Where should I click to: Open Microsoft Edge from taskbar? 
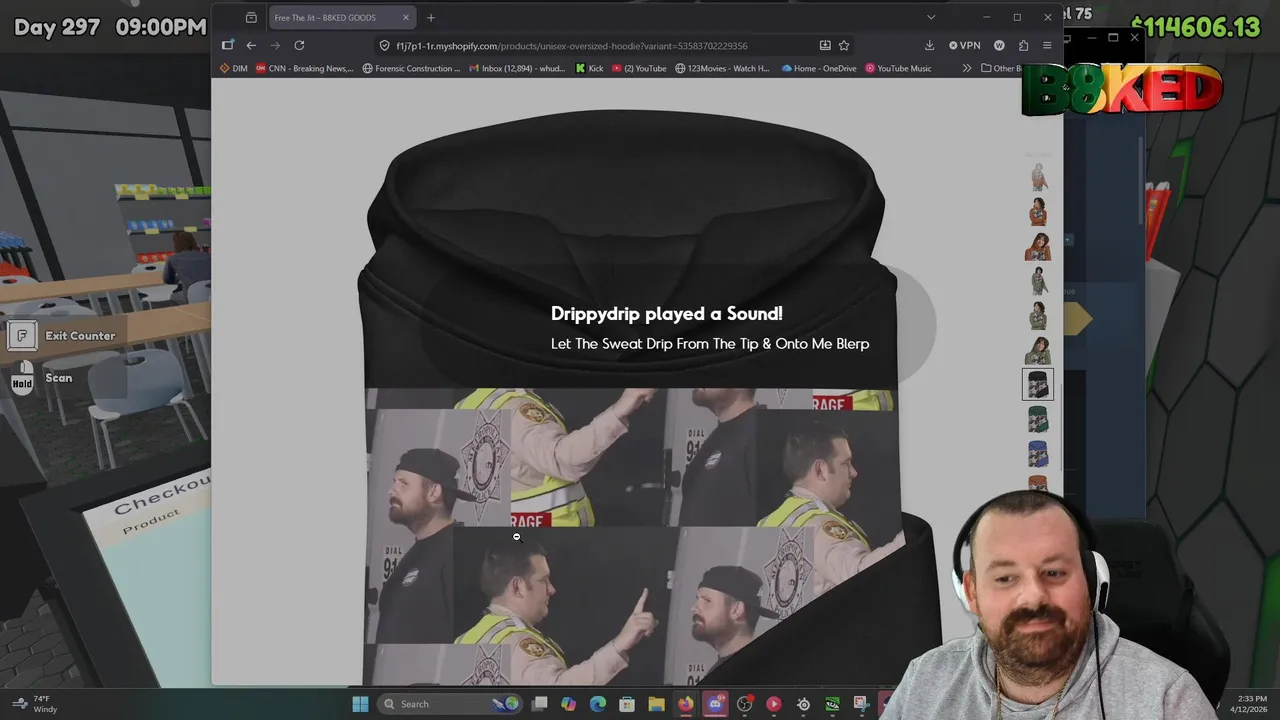coord(598,704)
